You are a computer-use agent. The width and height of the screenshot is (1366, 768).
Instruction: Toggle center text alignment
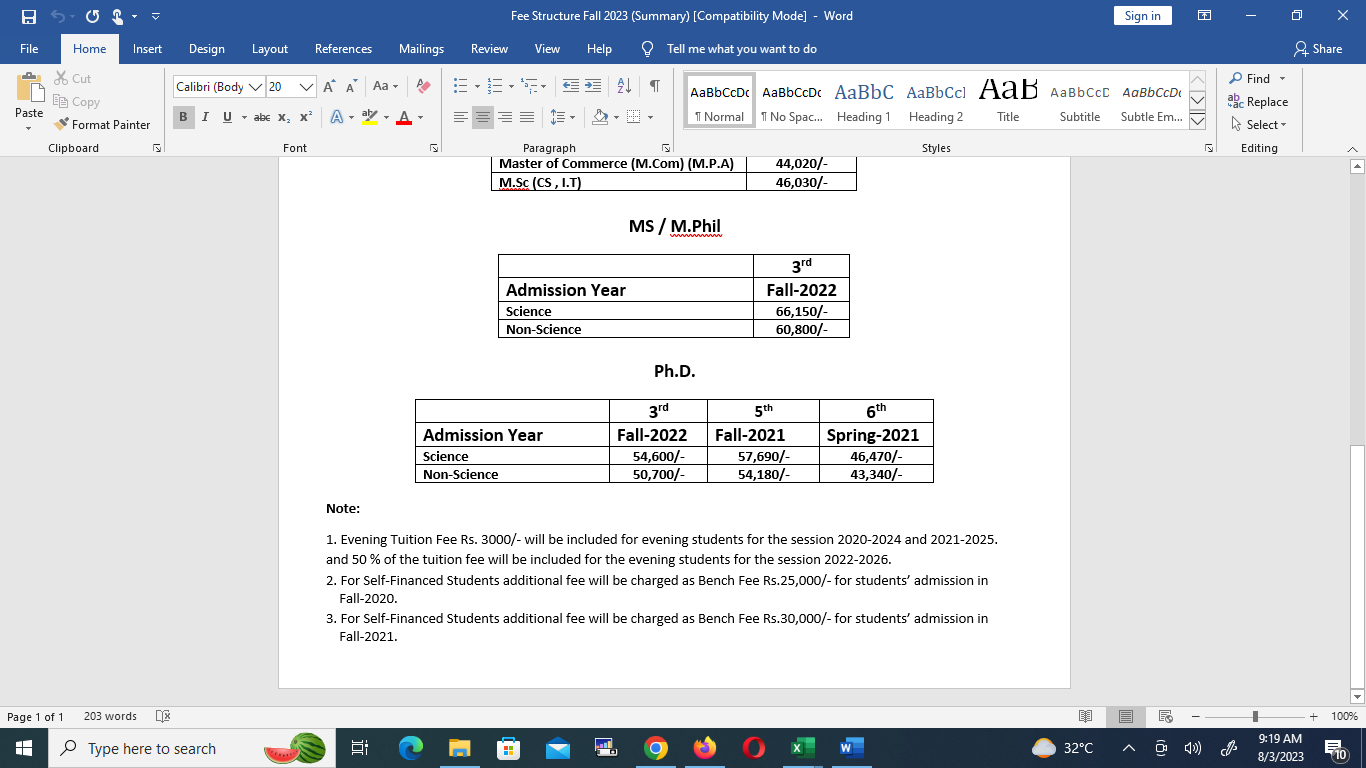coord(483,117)
